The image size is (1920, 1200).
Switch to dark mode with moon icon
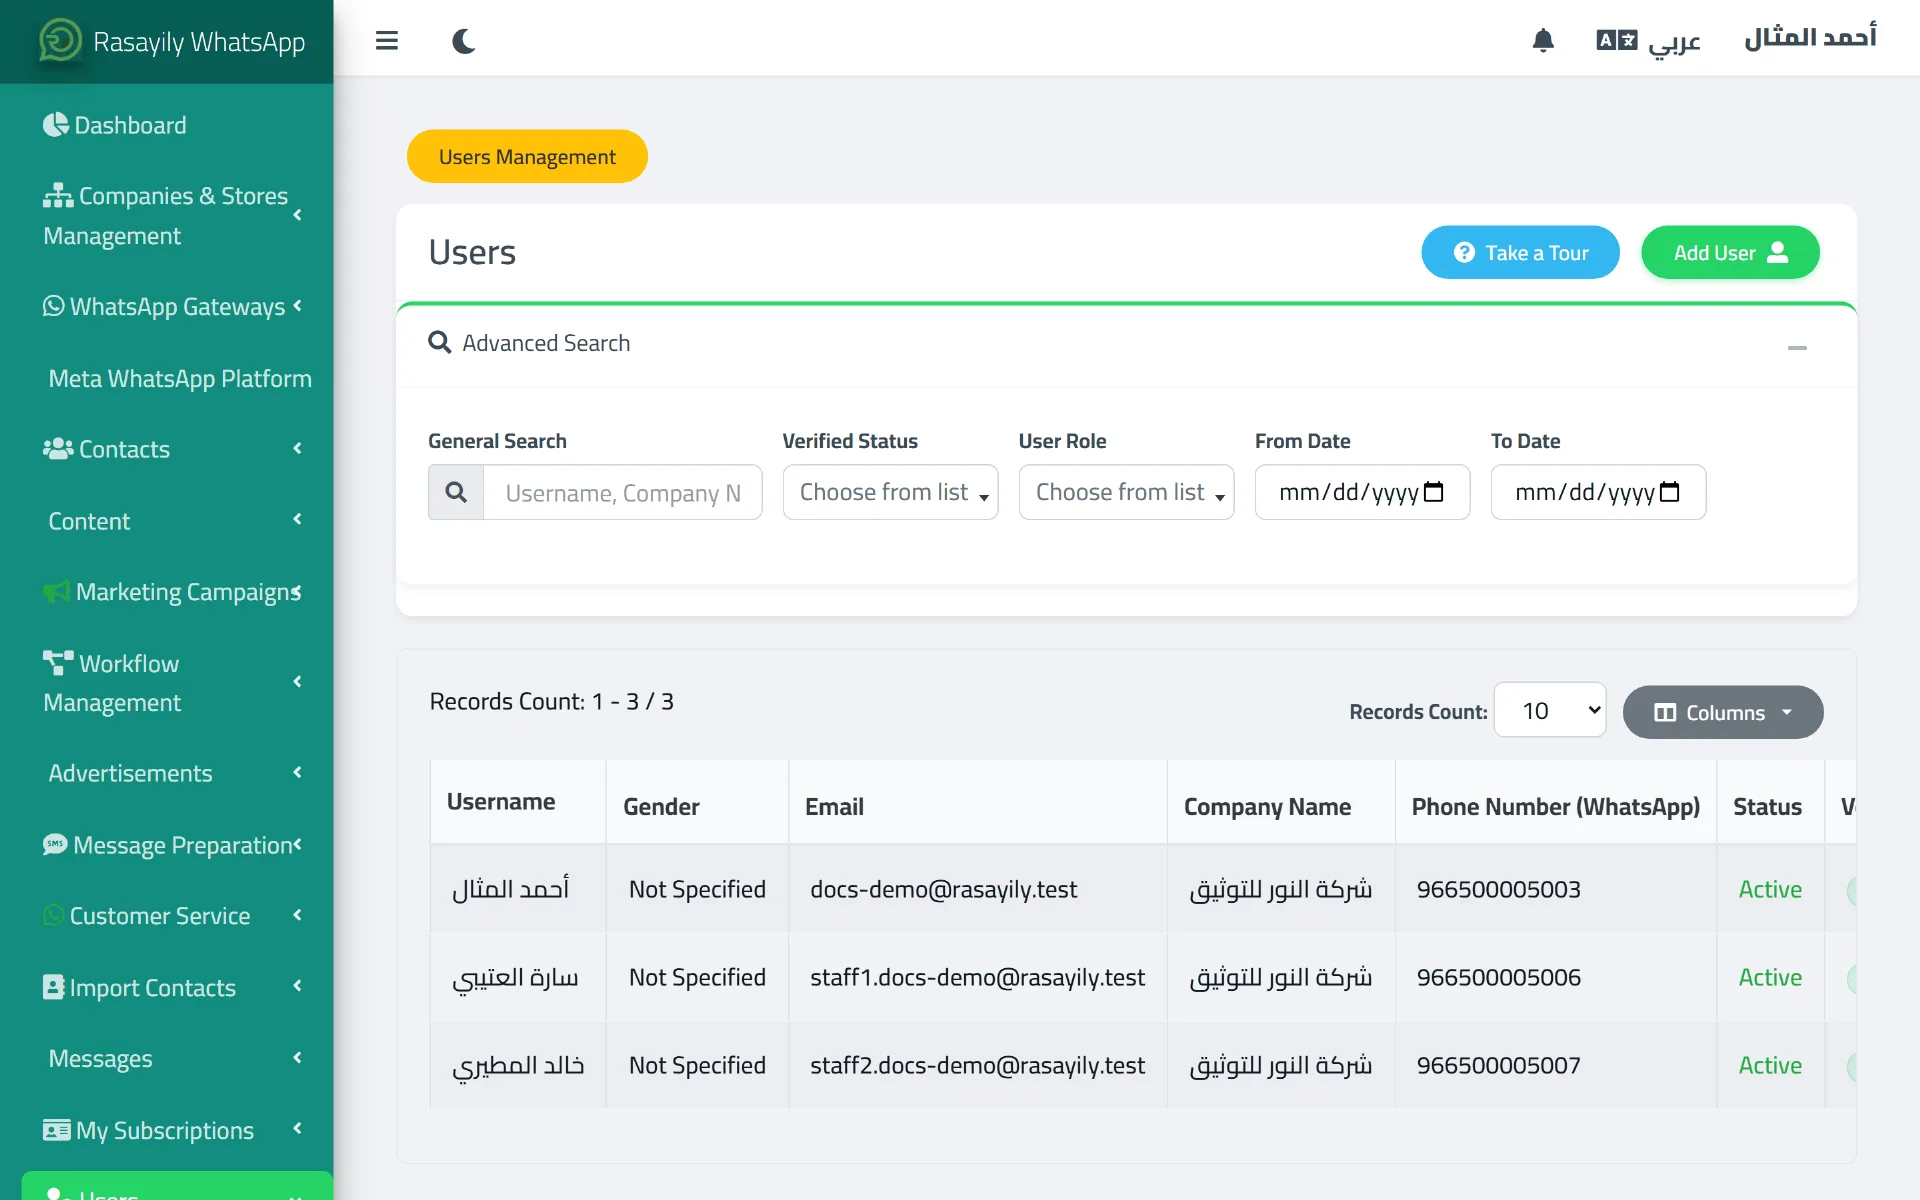(x=464, y=41)
